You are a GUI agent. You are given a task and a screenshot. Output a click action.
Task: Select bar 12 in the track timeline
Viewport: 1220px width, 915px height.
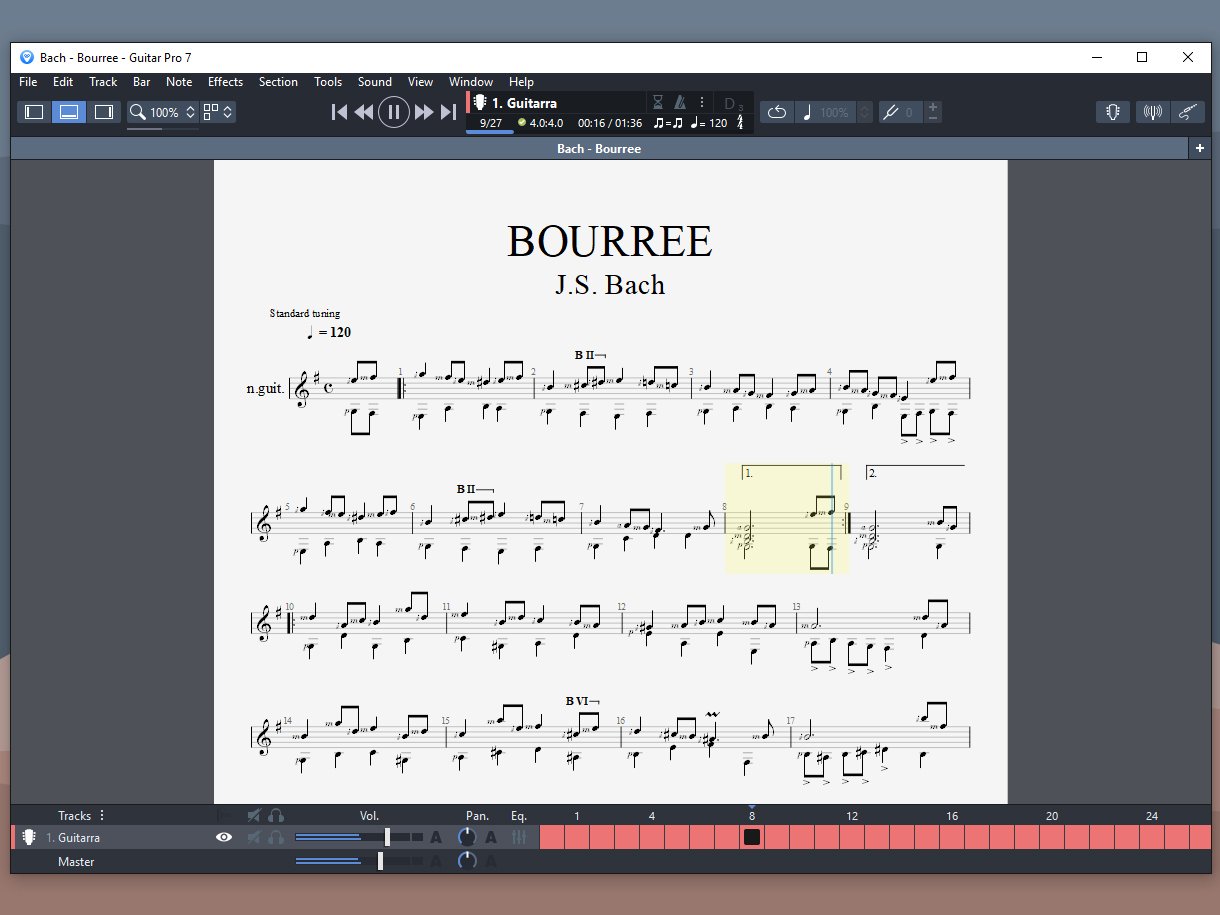pyautogui.click(x=852, y=837)
